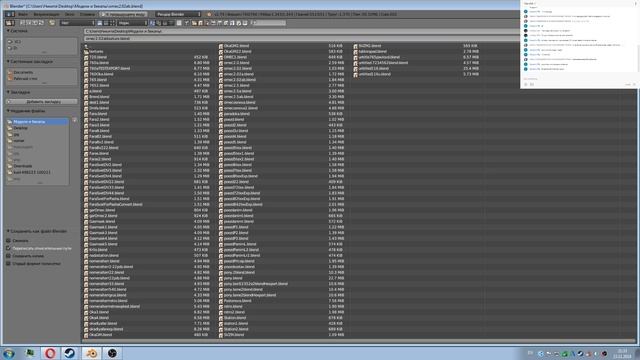Open Рабочий стол system bookmark

[41, 78]
